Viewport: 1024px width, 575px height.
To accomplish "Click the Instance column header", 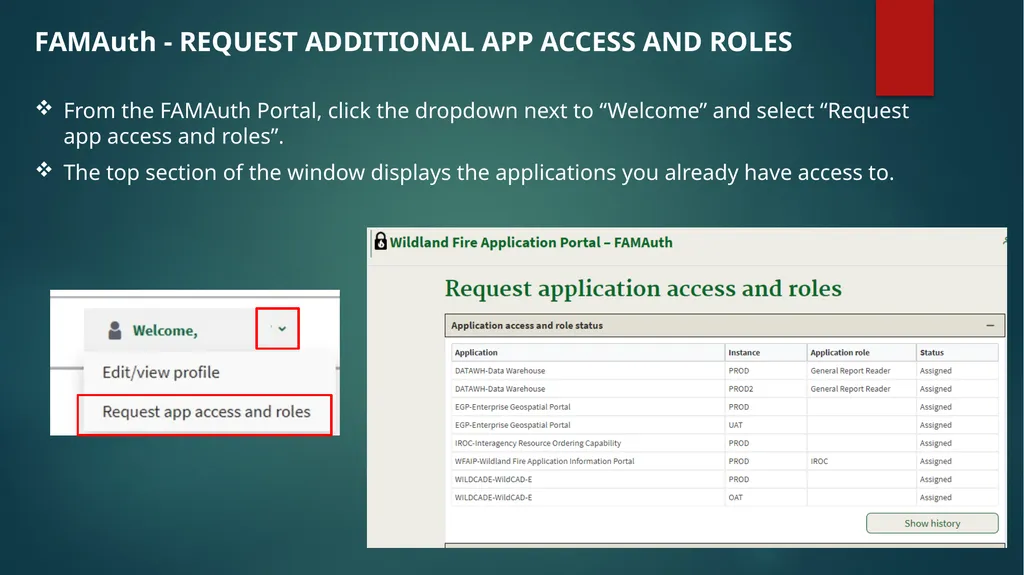I will (744, 352).
